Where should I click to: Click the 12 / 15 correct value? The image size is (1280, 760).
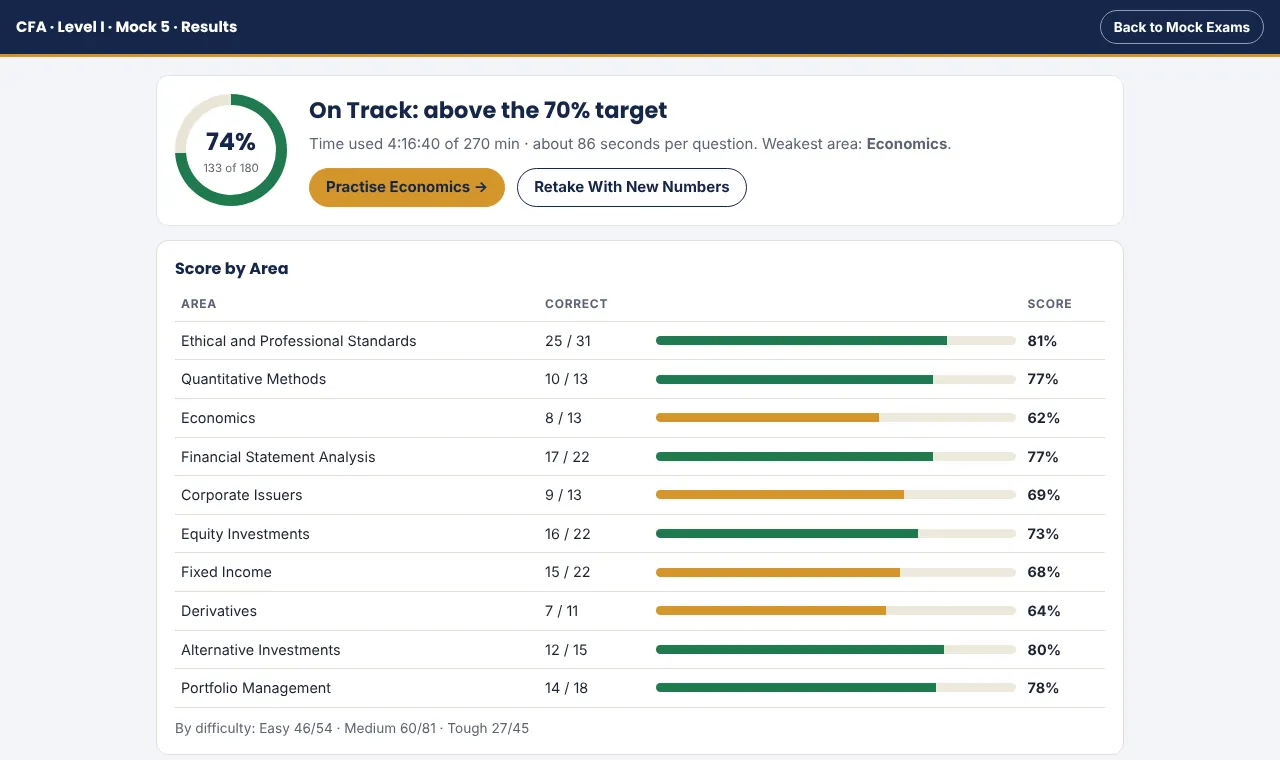pos(566,650)
